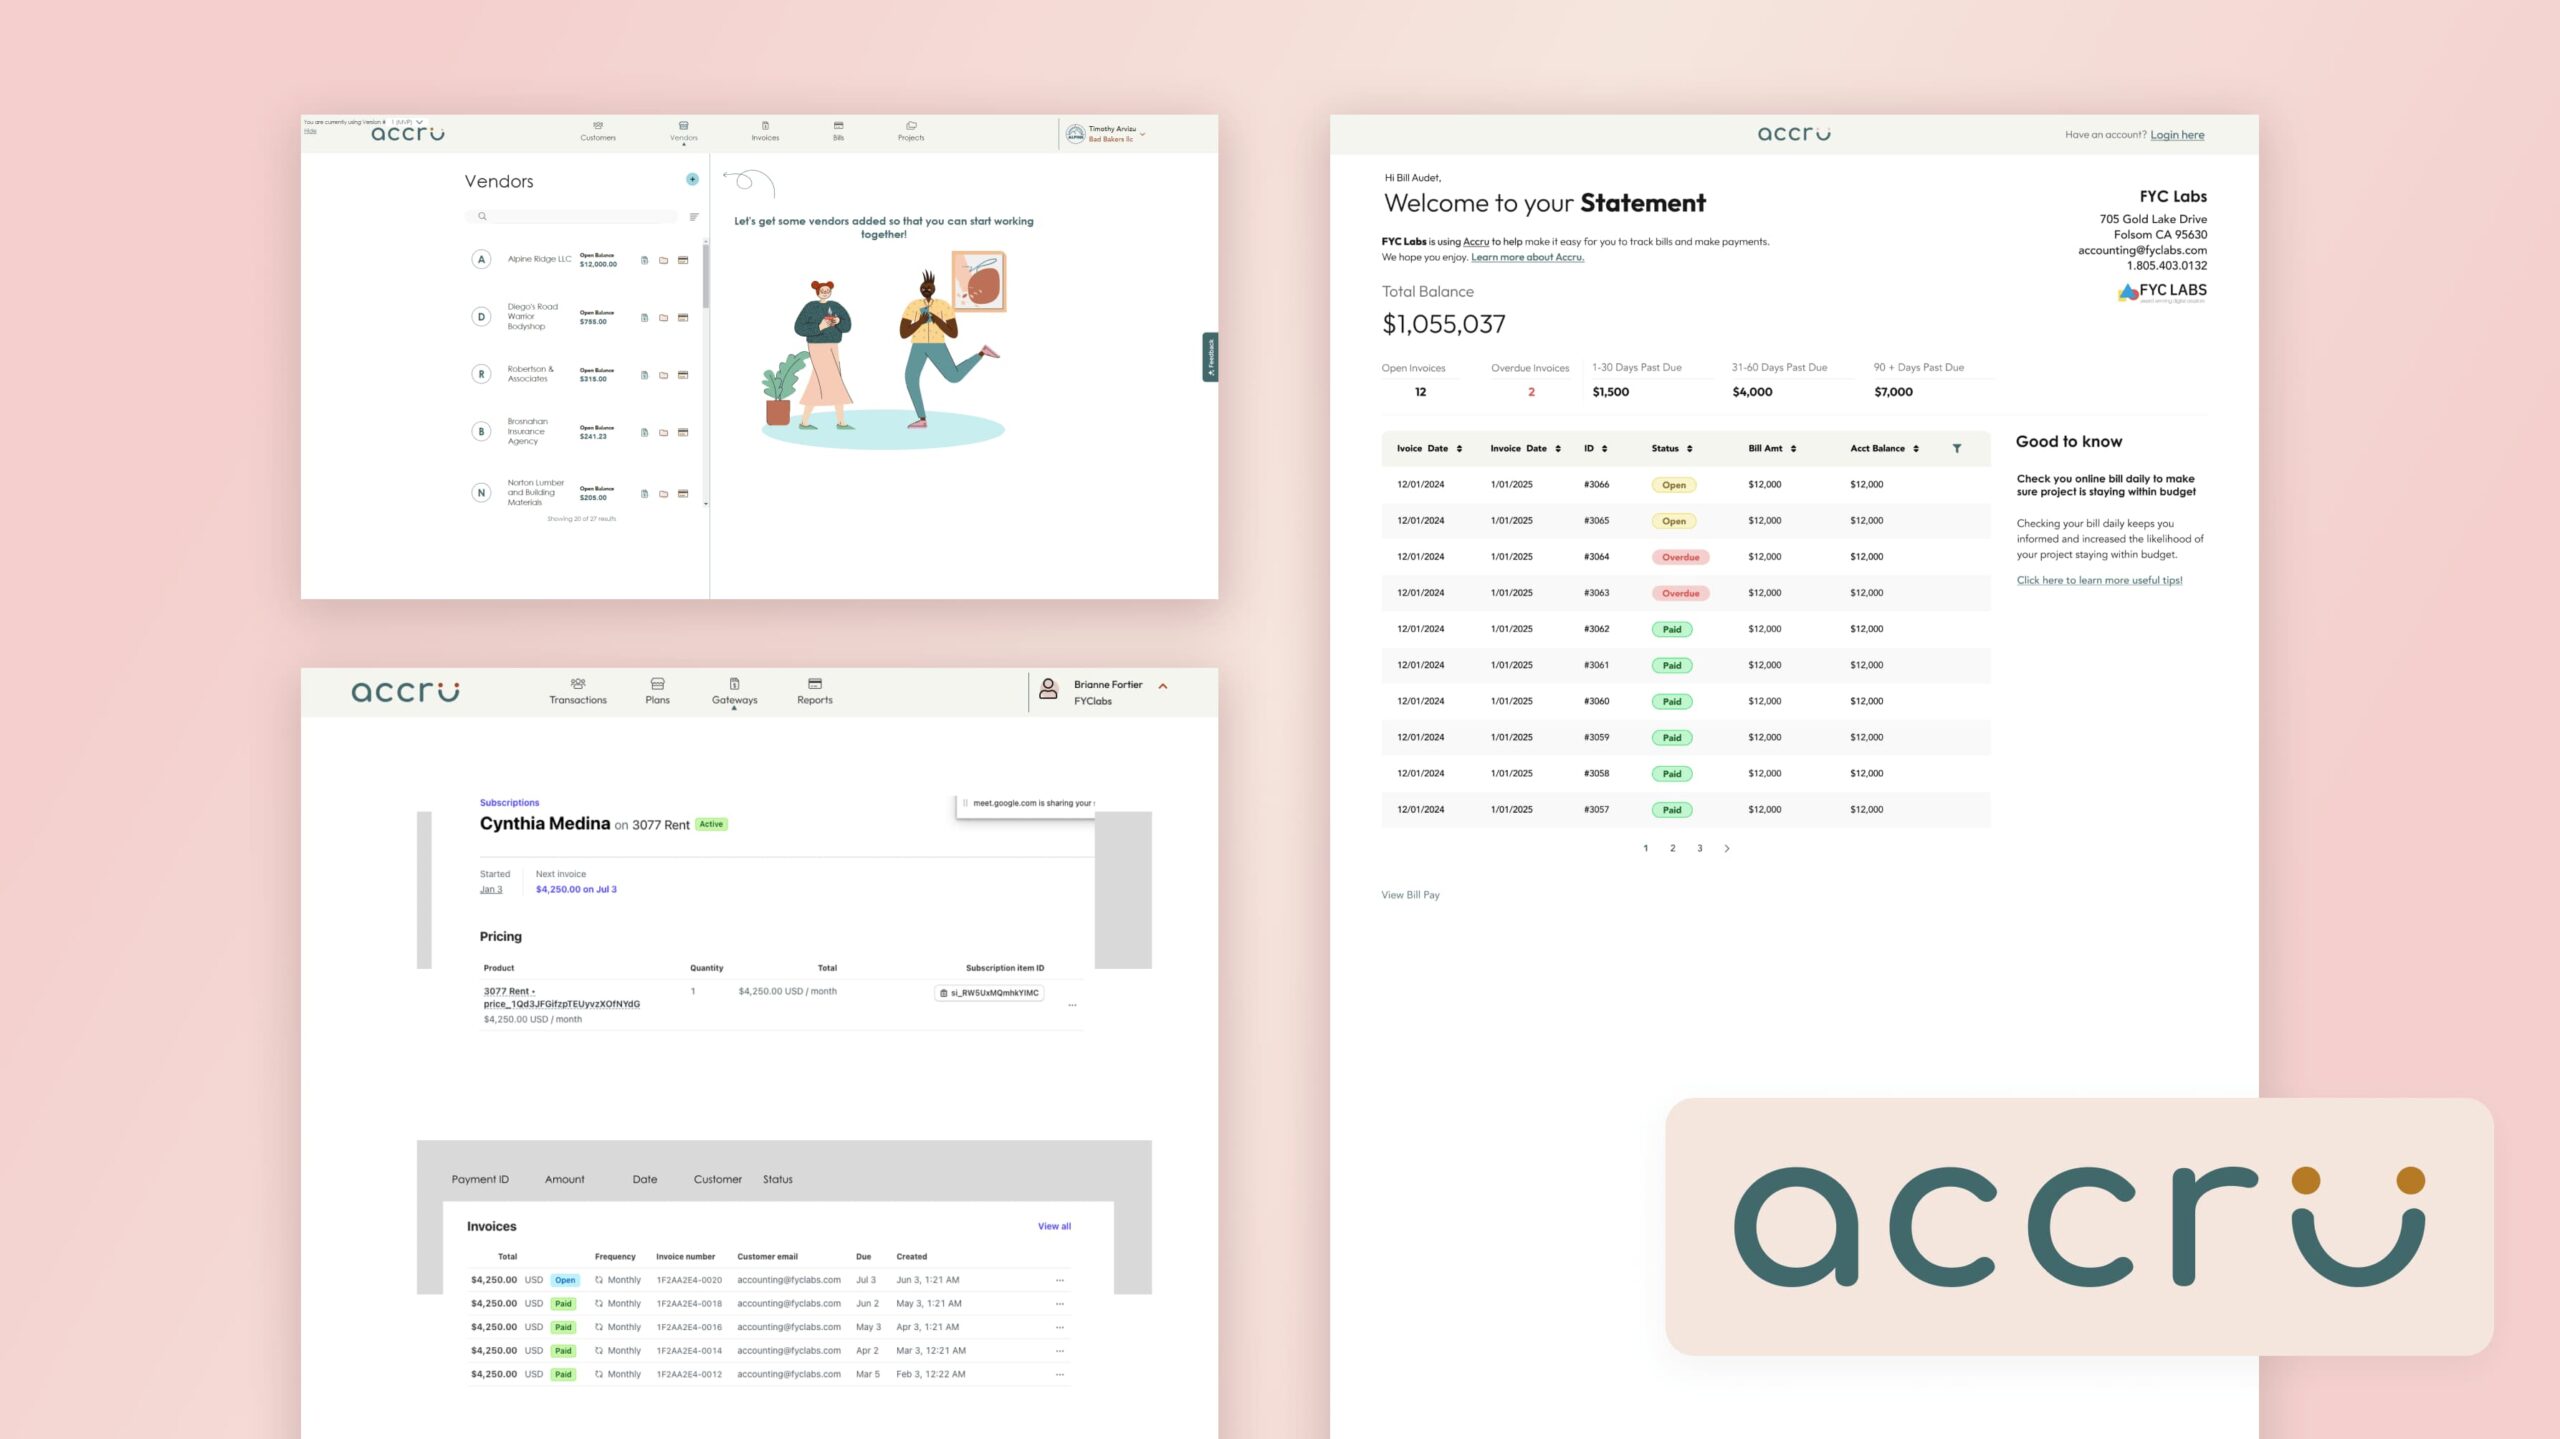Switch to the Invoices tab in Vendors window

click(765, 131)
